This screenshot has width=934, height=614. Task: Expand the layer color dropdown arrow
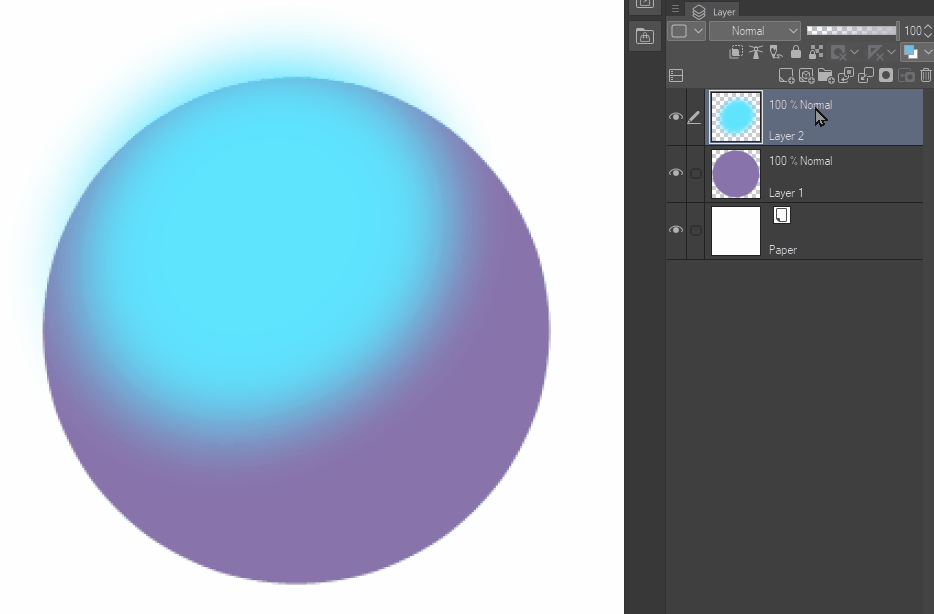(x=927, y=52)
